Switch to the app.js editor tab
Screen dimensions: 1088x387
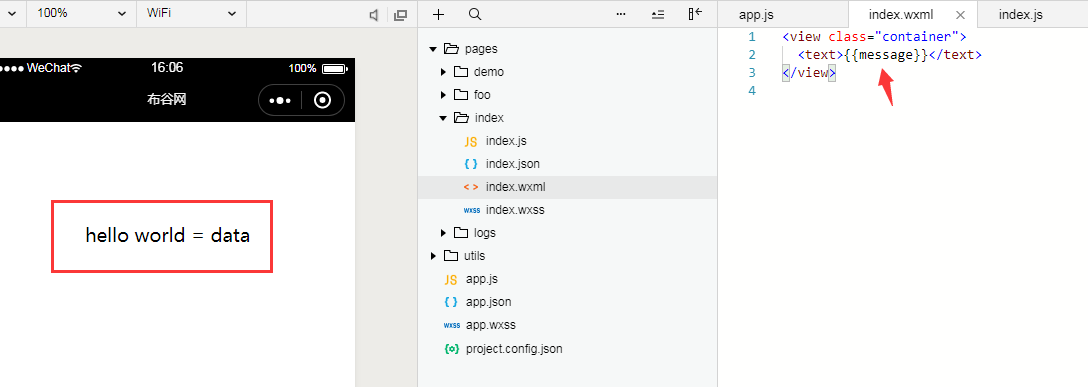756,15
